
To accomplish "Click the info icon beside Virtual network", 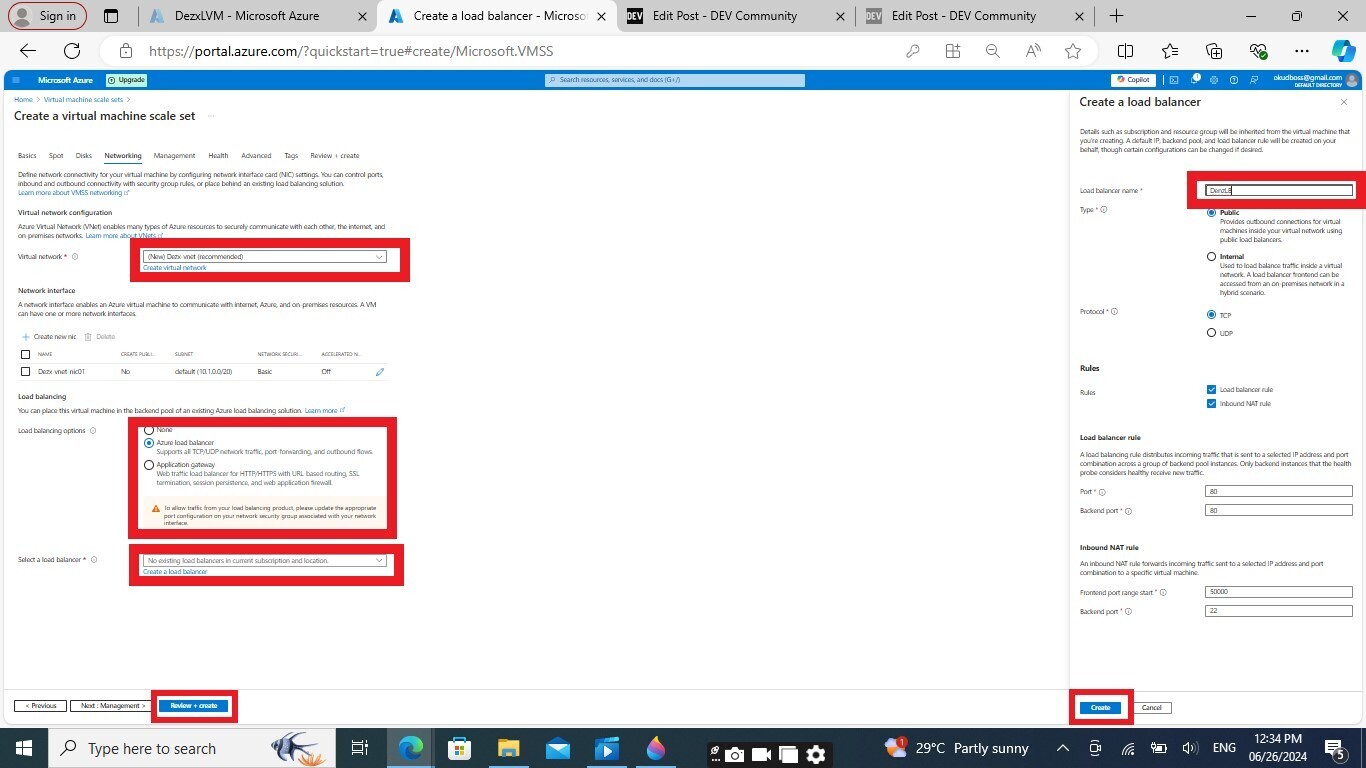I will (x=75, y=257).
